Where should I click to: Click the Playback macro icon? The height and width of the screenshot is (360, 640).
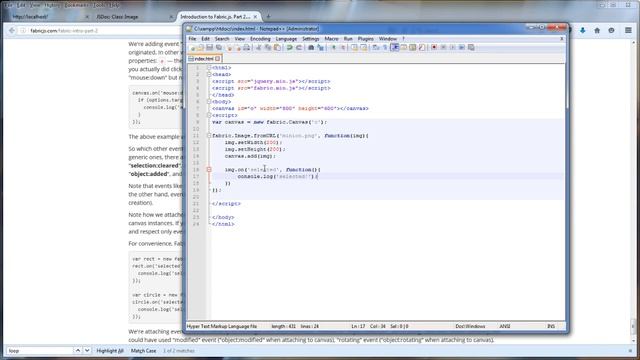[x=453, y=48]
